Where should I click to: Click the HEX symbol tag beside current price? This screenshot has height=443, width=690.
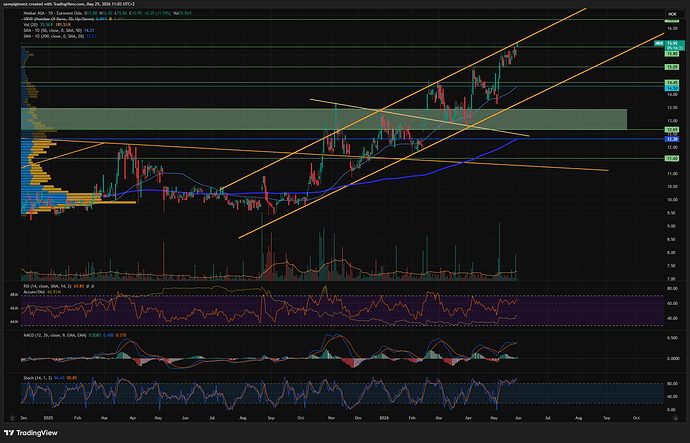[659, 44]
